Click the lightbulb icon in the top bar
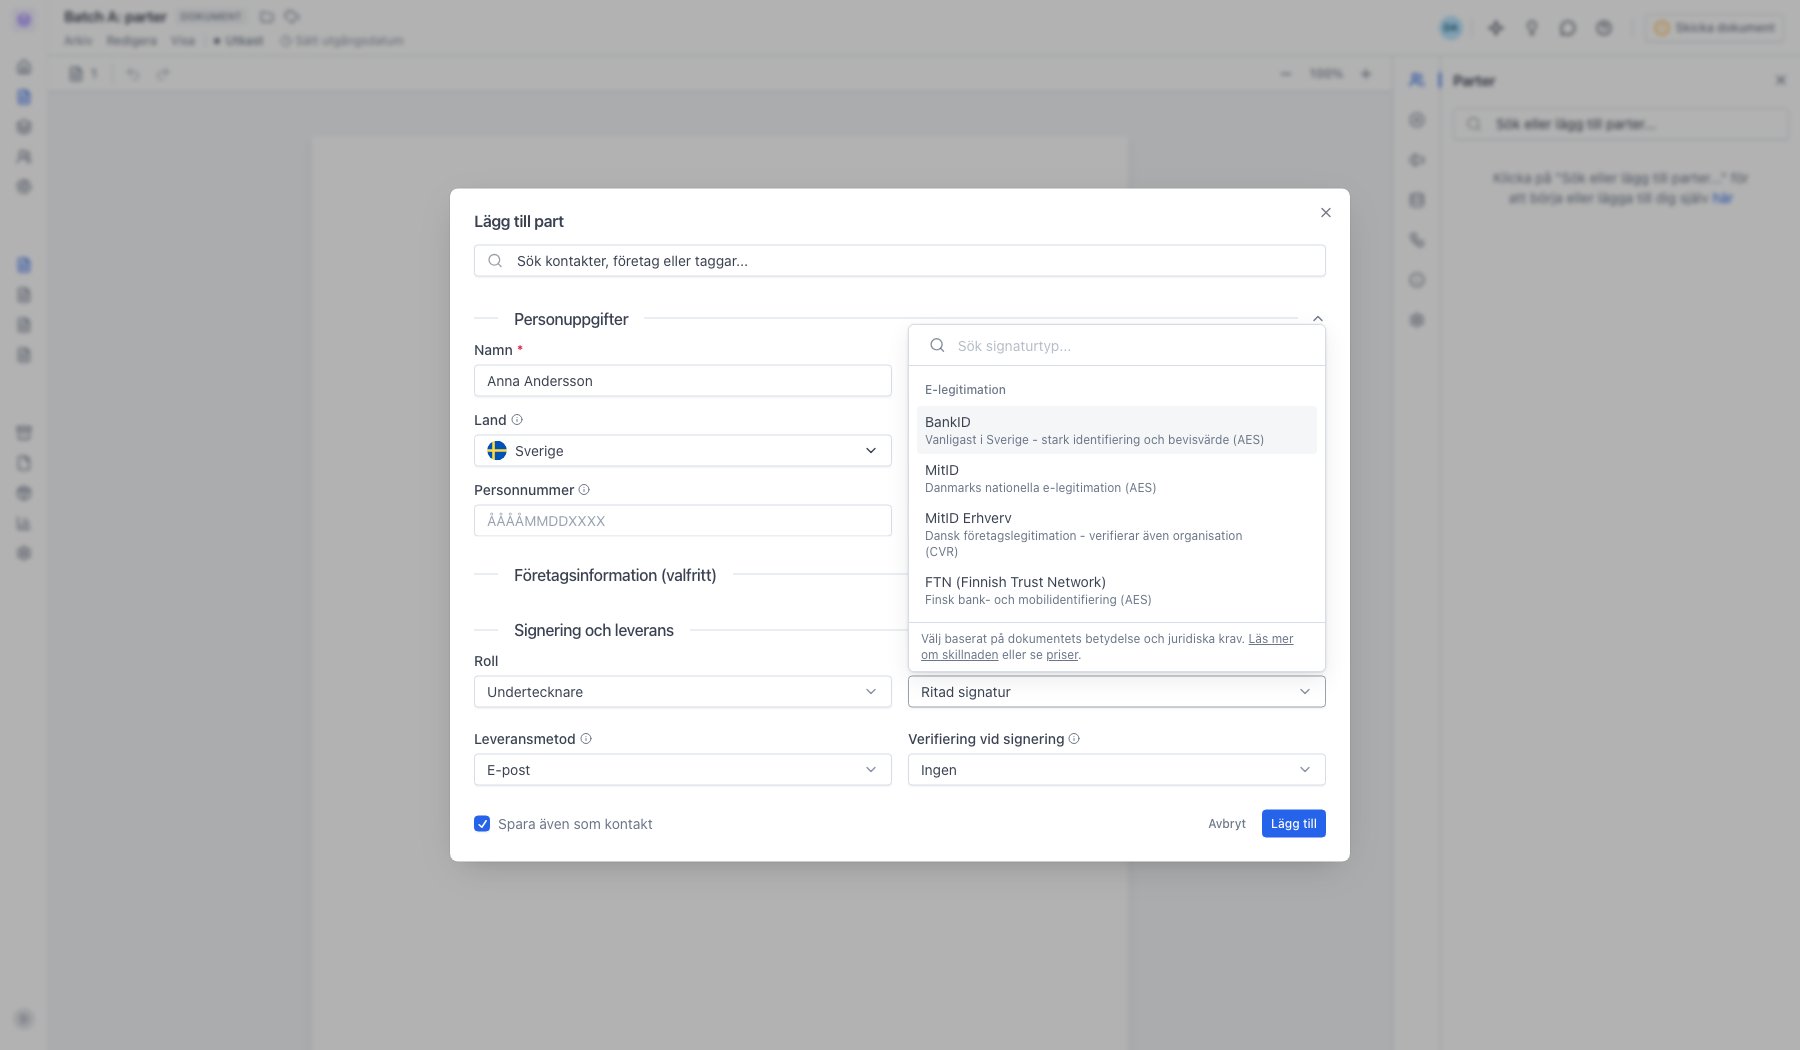This screenshot has width=1800, height=1050. (1531, 28)
